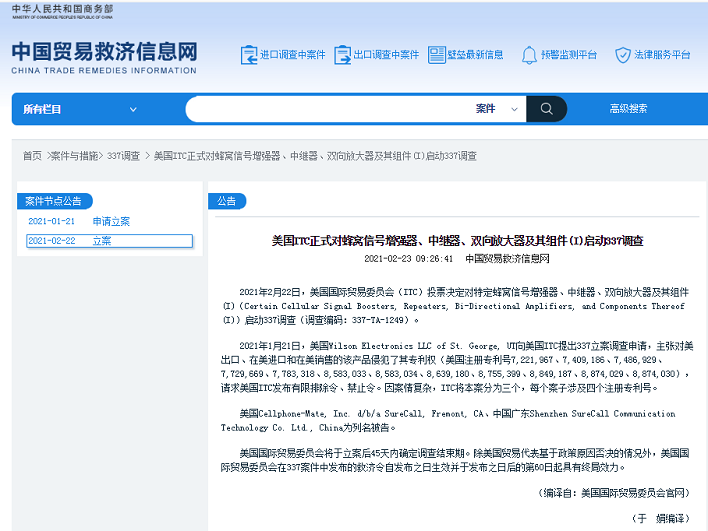Screen dimensions: 708x531
Task: Click the 中华人民共和国商务部 header logo
Action: [63, 12]
